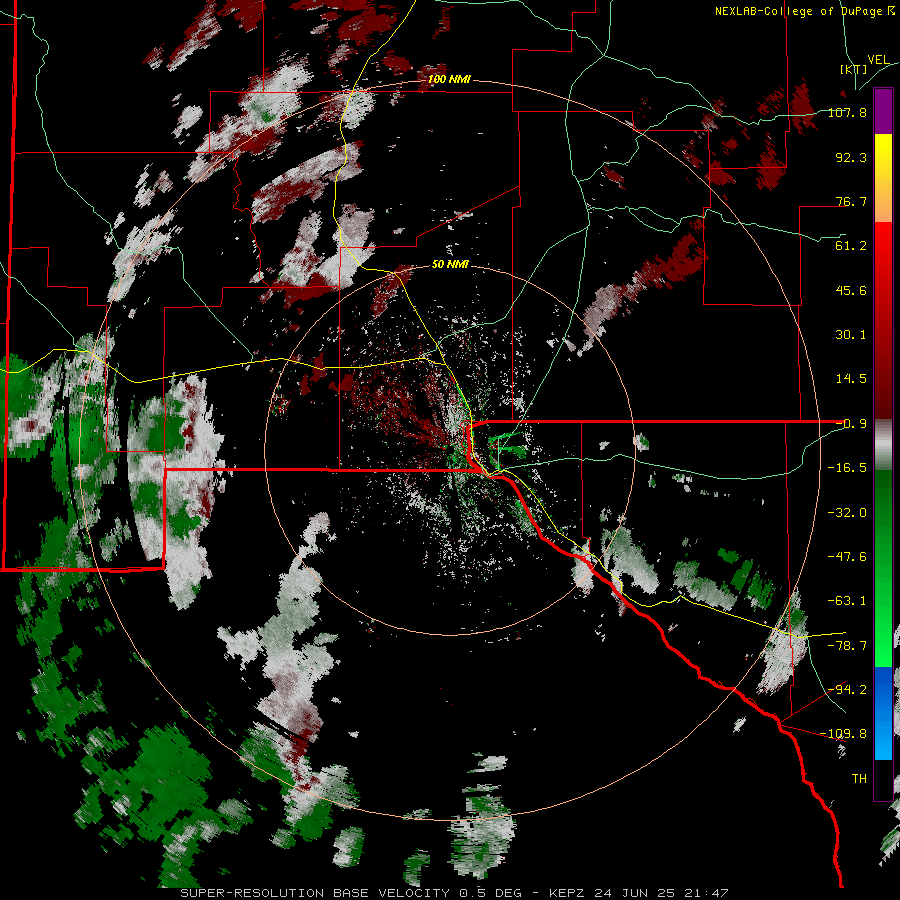900x900 pixels.
Task: Click the -47.6 velocity scale value
Action: pos(847,557)
